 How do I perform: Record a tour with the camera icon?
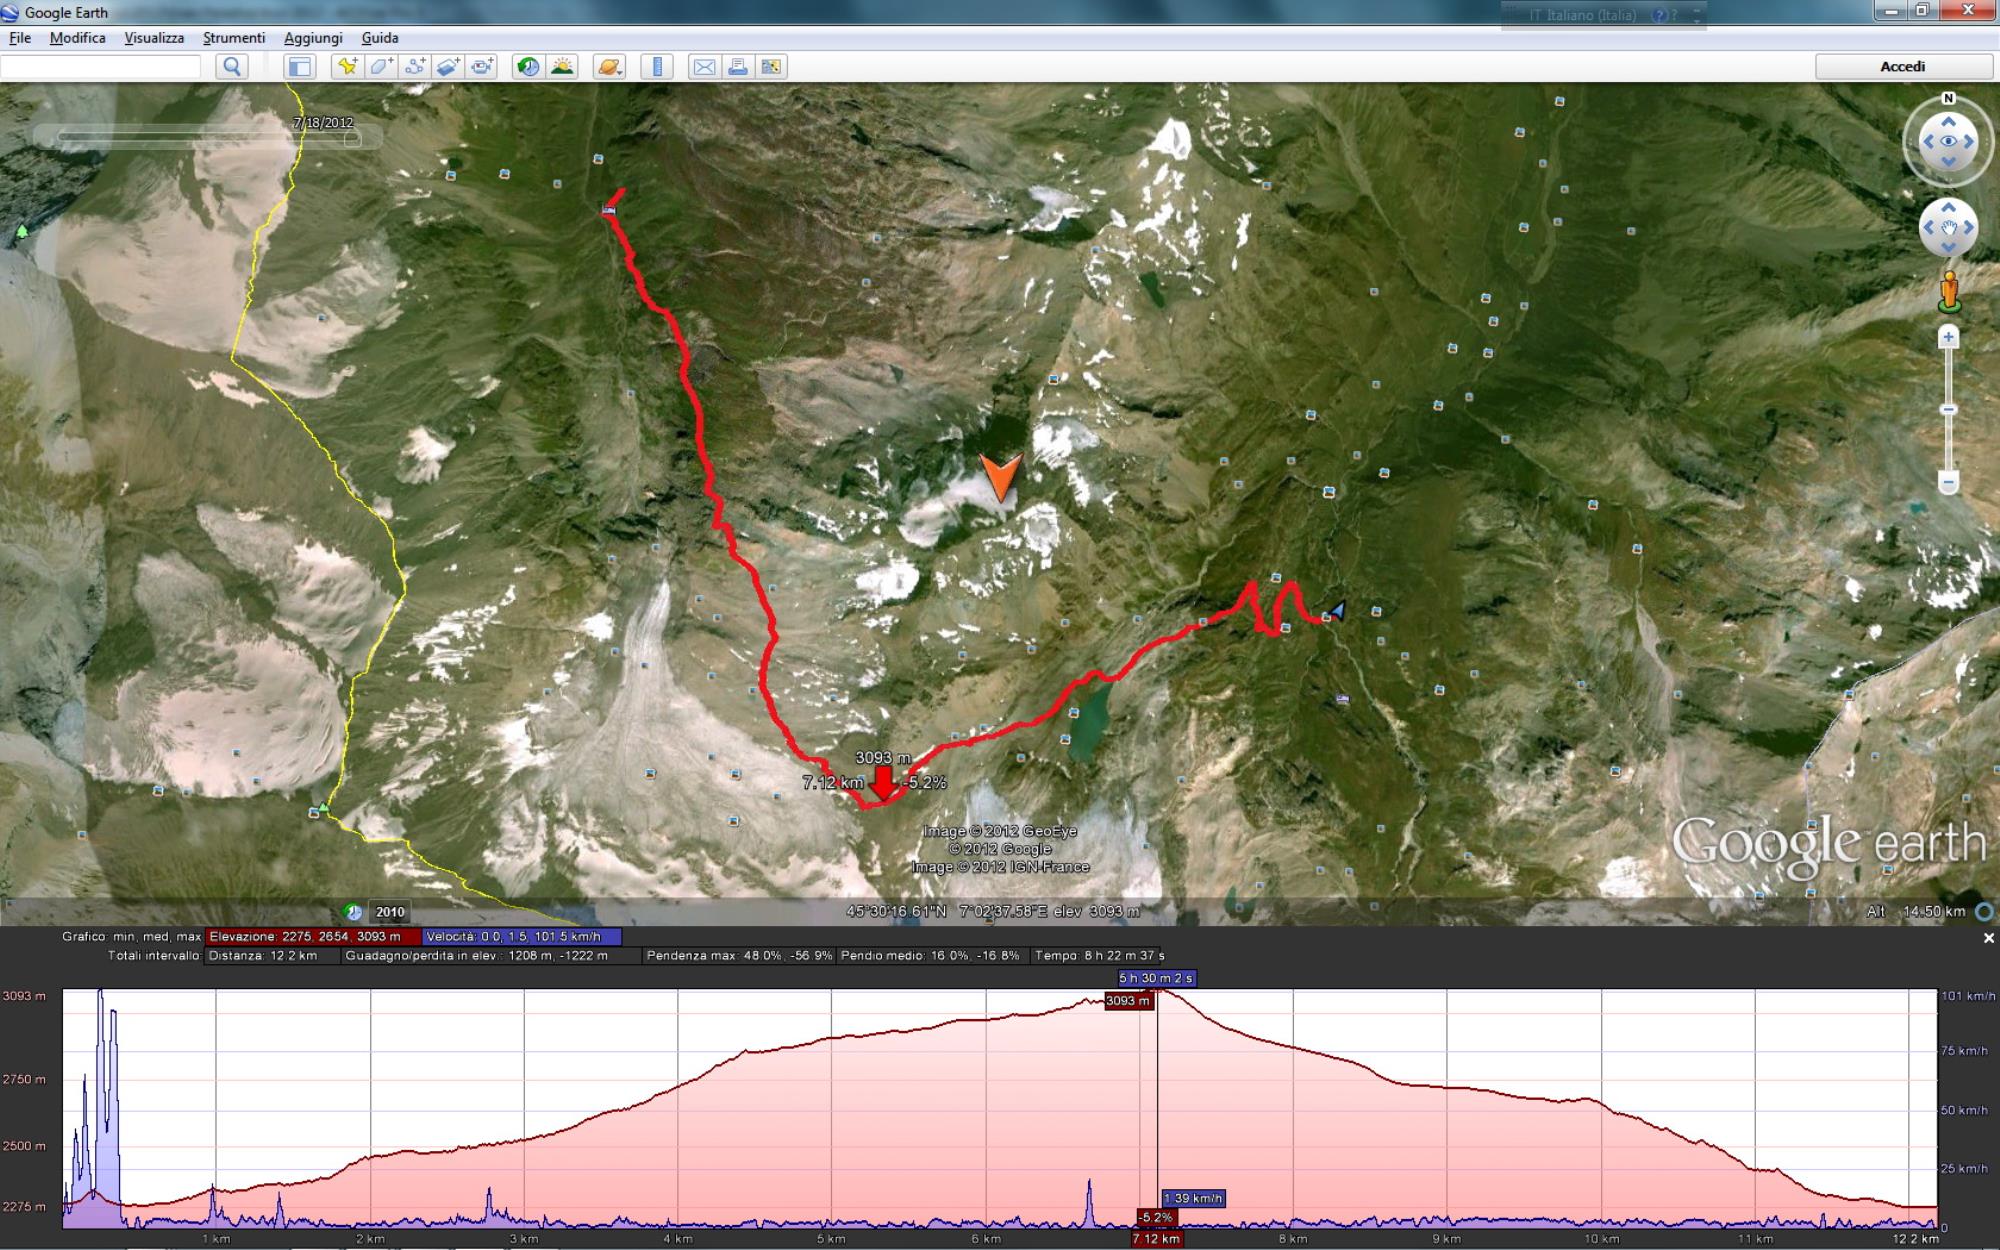point(482,67)
